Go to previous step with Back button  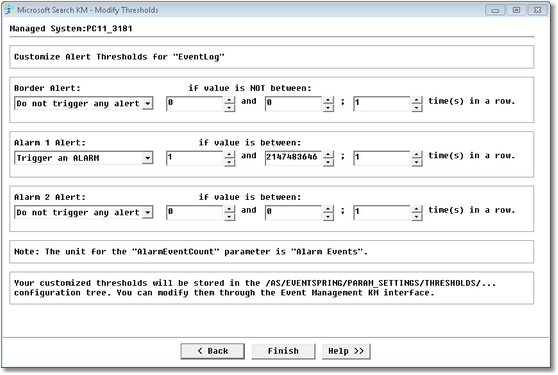[212, 351]
